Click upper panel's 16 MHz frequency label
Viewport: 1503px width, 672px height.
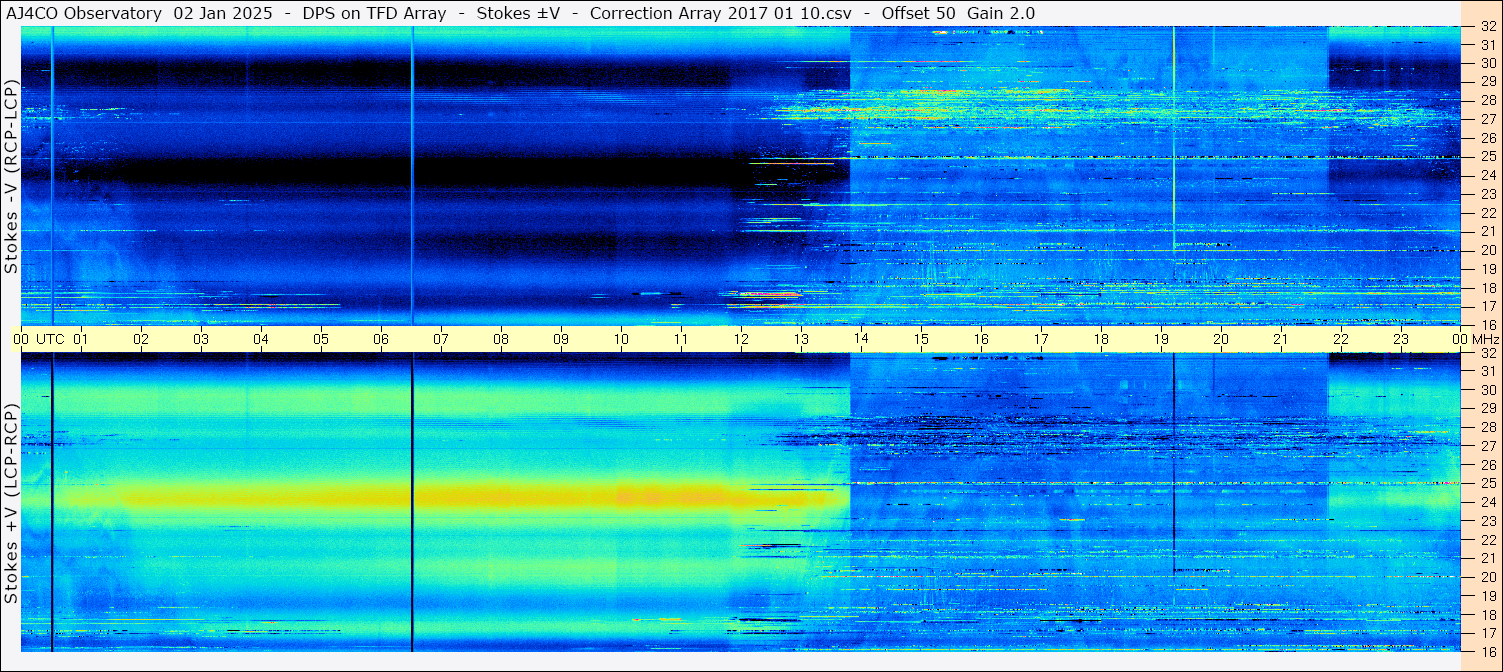pyautogui.click(x=1488, y=324)
